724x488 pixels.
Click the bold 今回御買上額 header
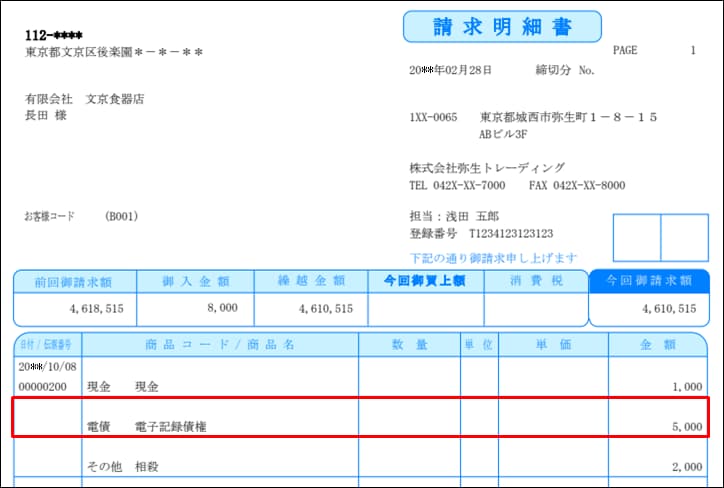click(425, 282)
